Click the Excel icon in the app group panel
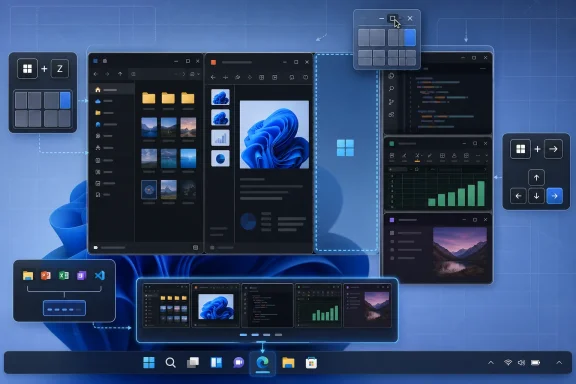The width and height of the screenshot is (576, 384). [x=64, y=275]
